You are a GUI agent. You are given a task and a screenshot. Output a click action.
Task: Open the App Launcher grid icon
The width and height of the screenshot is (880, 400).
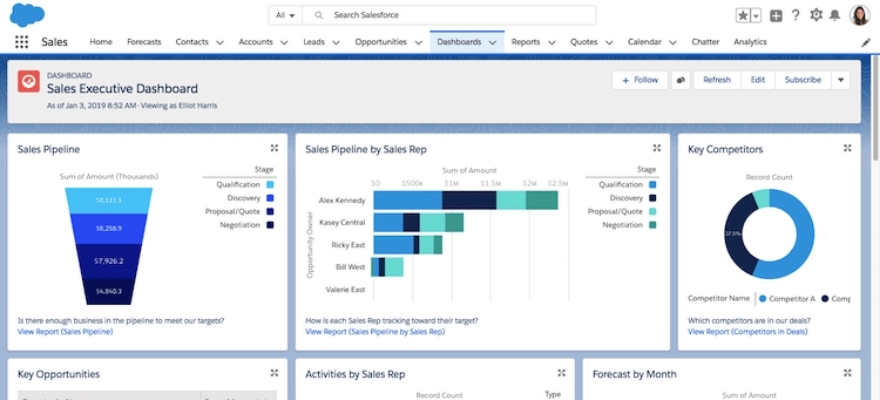(21, 42)
